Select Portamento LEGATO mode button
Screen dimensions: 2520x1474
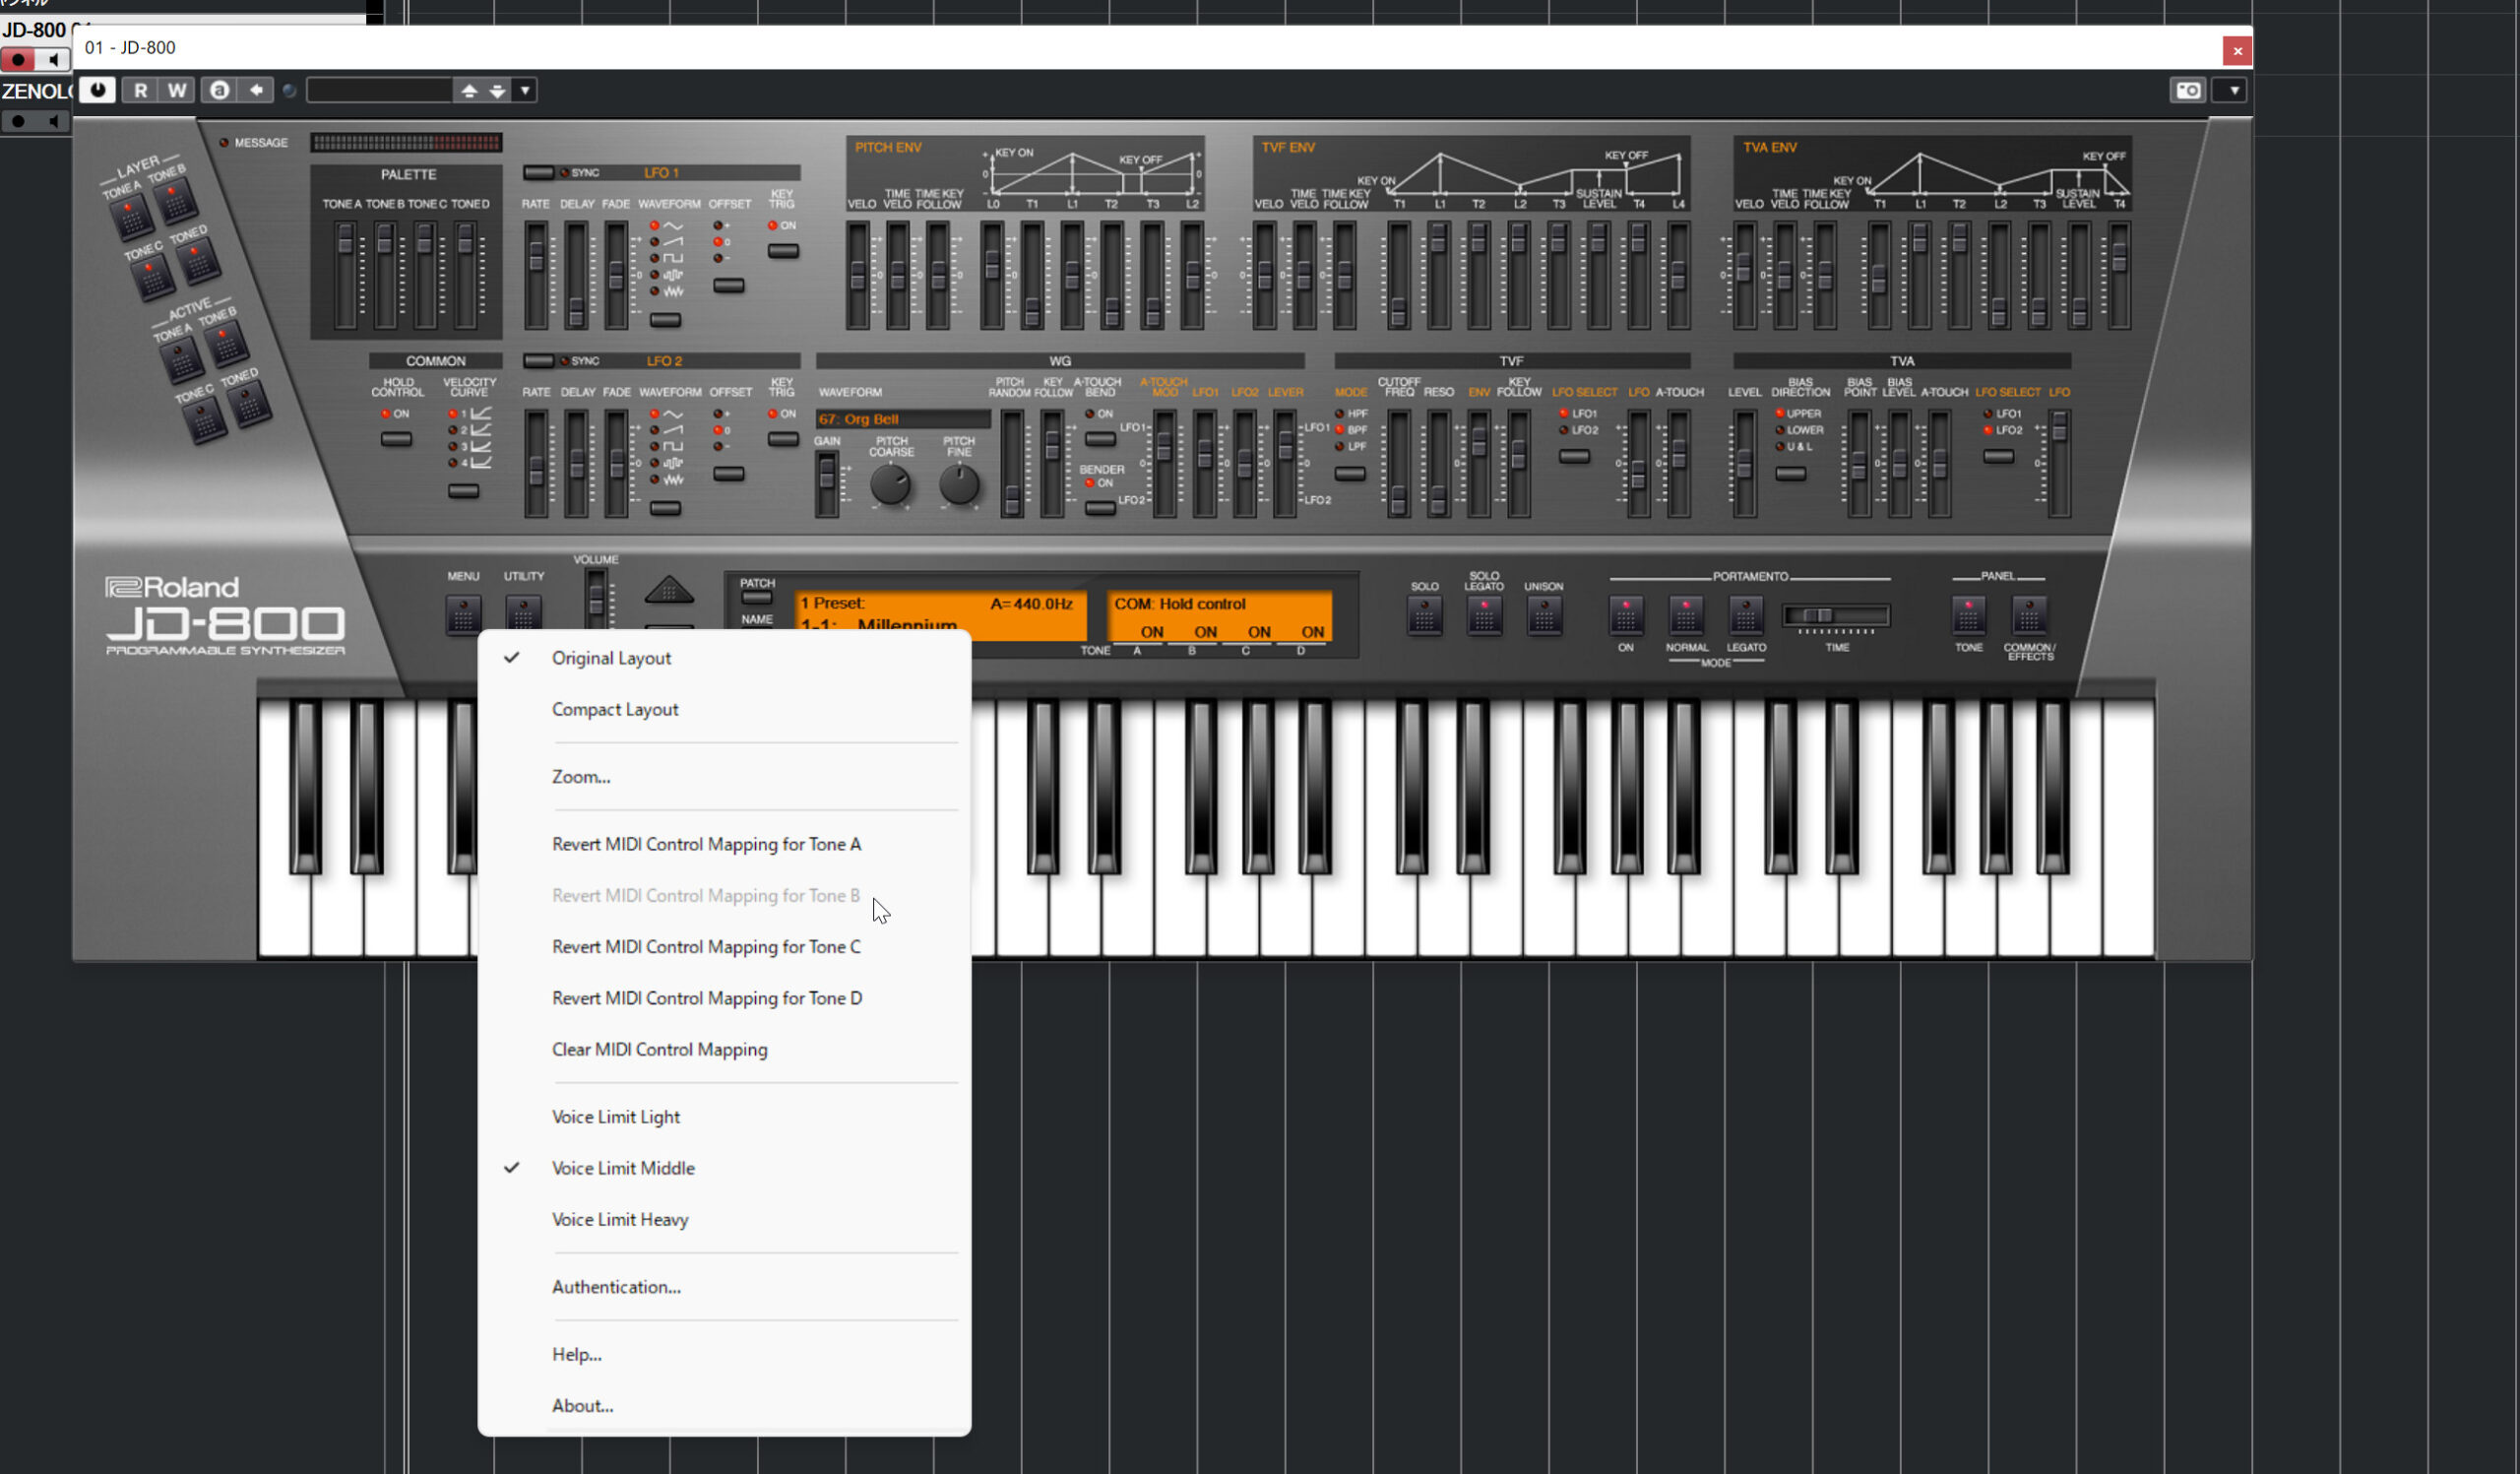(x=1746, y=615)
